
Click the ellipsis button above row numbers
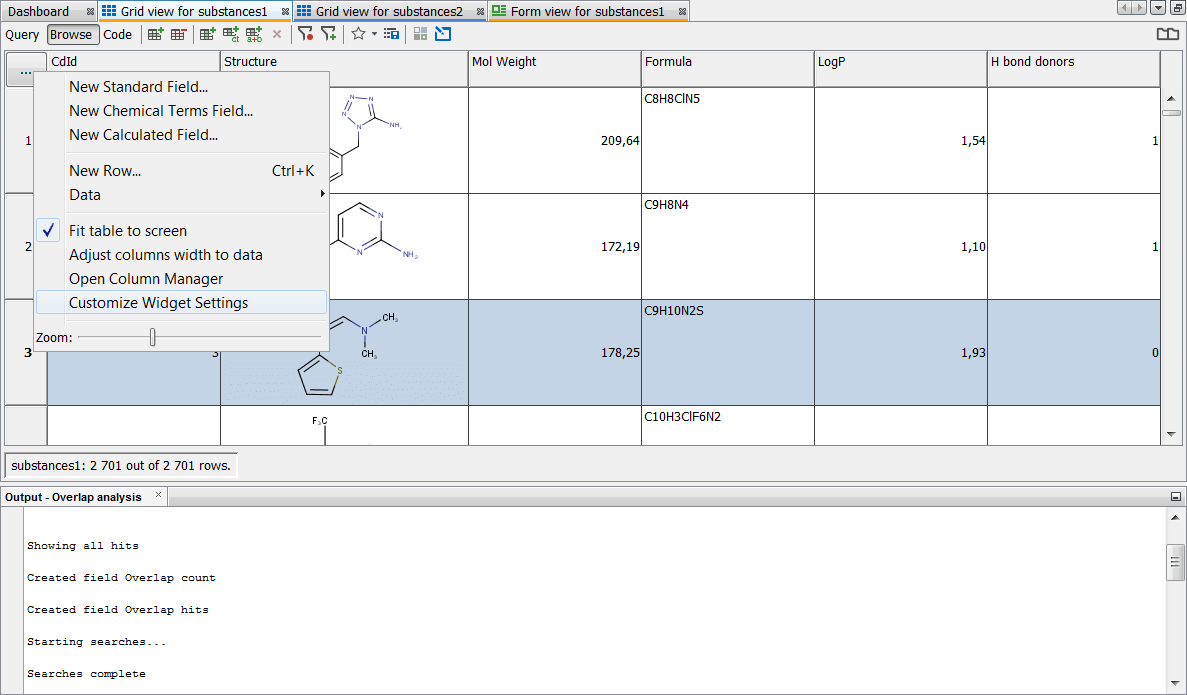[x=25, y=70]
